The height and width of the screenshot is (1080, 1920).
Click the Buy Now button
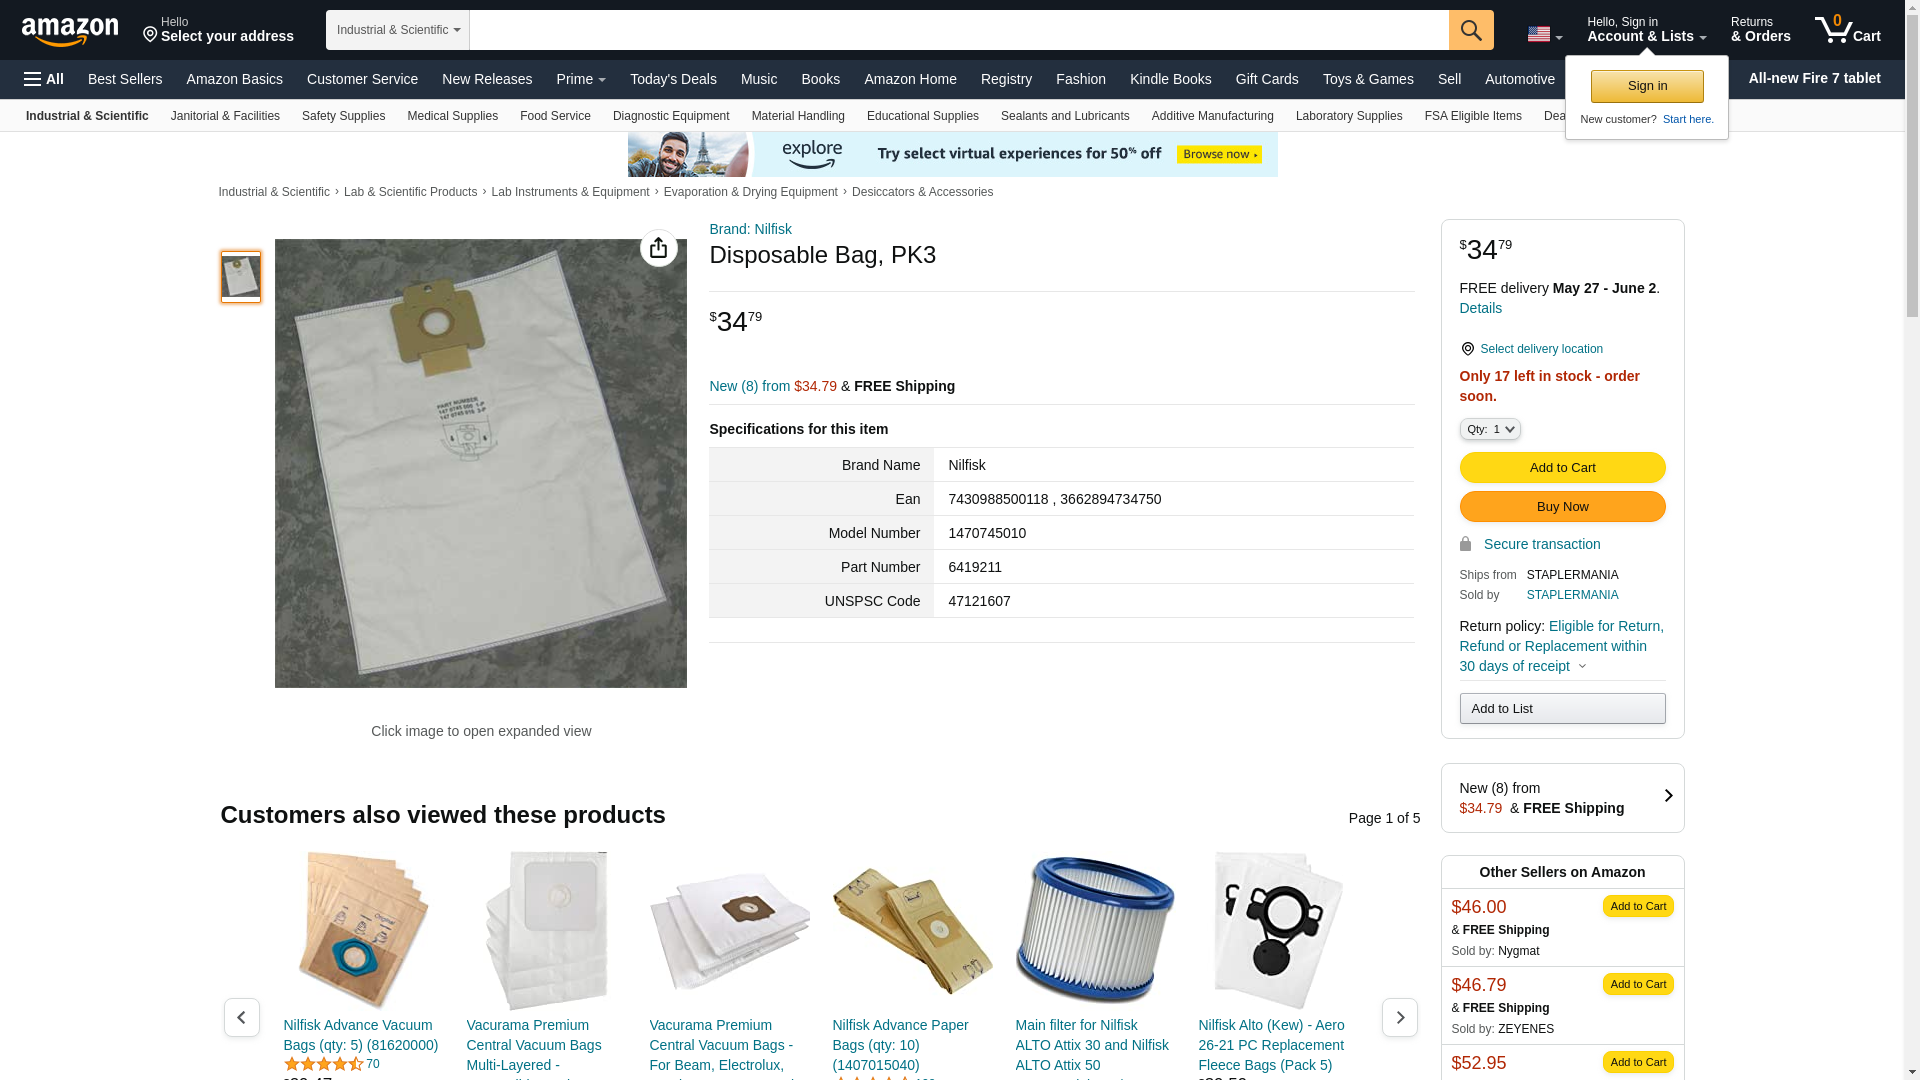(1562, 506)
